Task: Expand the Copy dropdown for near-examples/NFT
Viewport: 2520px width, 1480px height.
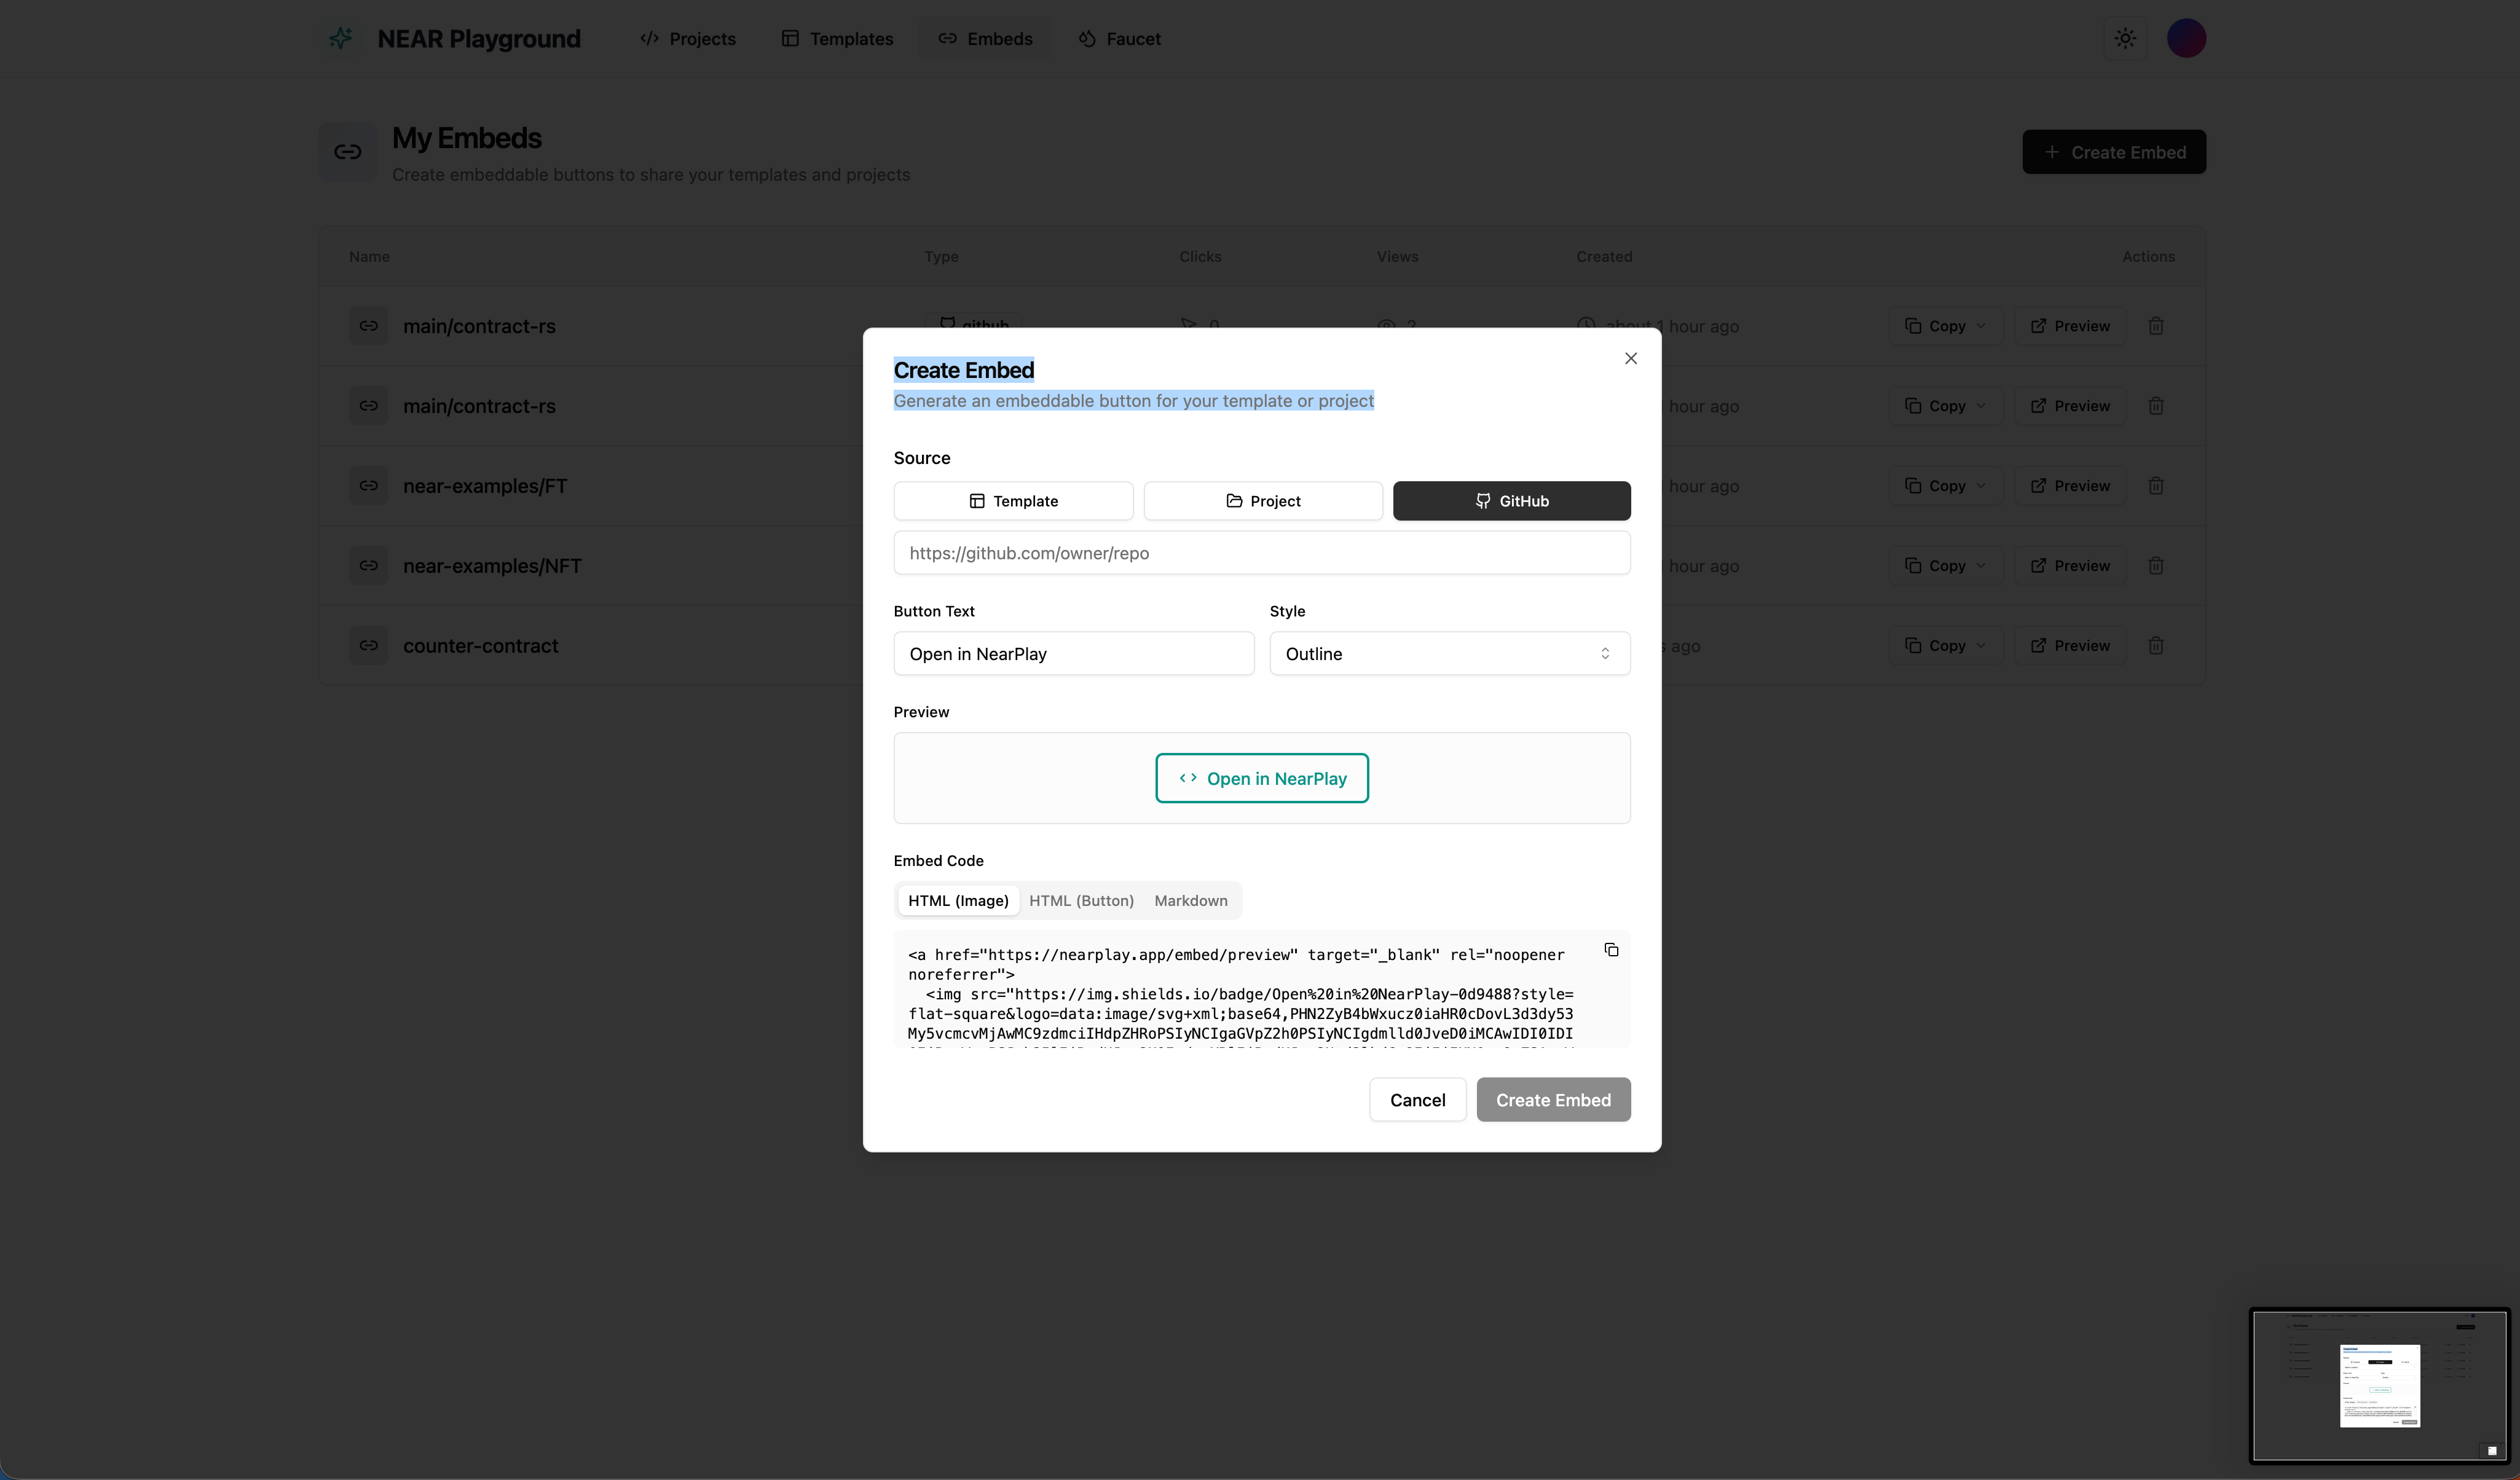Action: 1945,566
